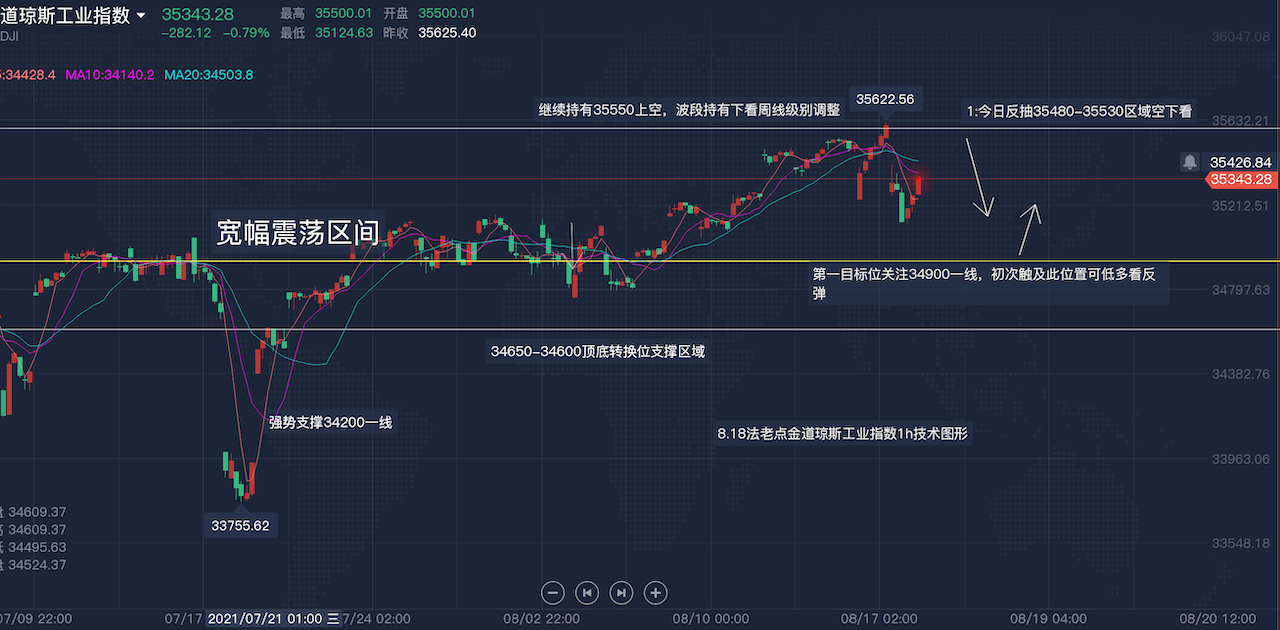Toggle the MA20 moving average indicator
Image resolution: width=1280 pixels, height=630 pixels.
[208, 75]
